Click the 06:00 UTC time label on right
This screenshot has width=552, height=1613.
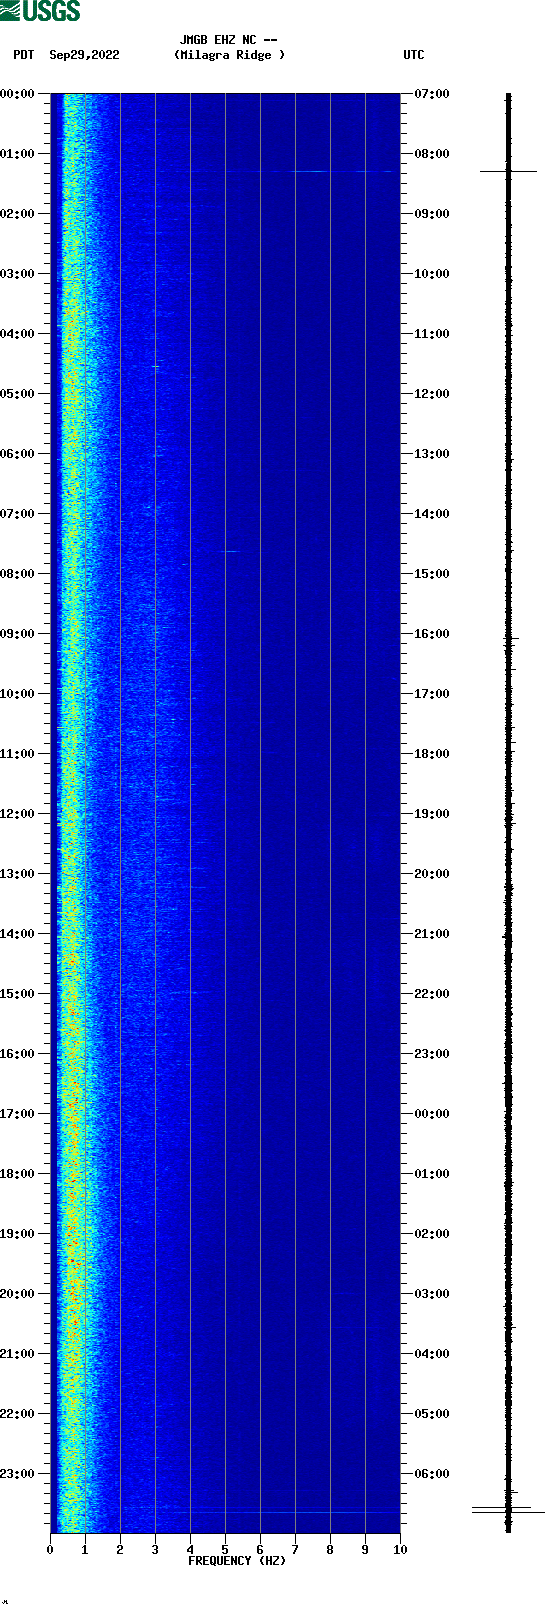pyautogui.click(x=432, y=1474)
